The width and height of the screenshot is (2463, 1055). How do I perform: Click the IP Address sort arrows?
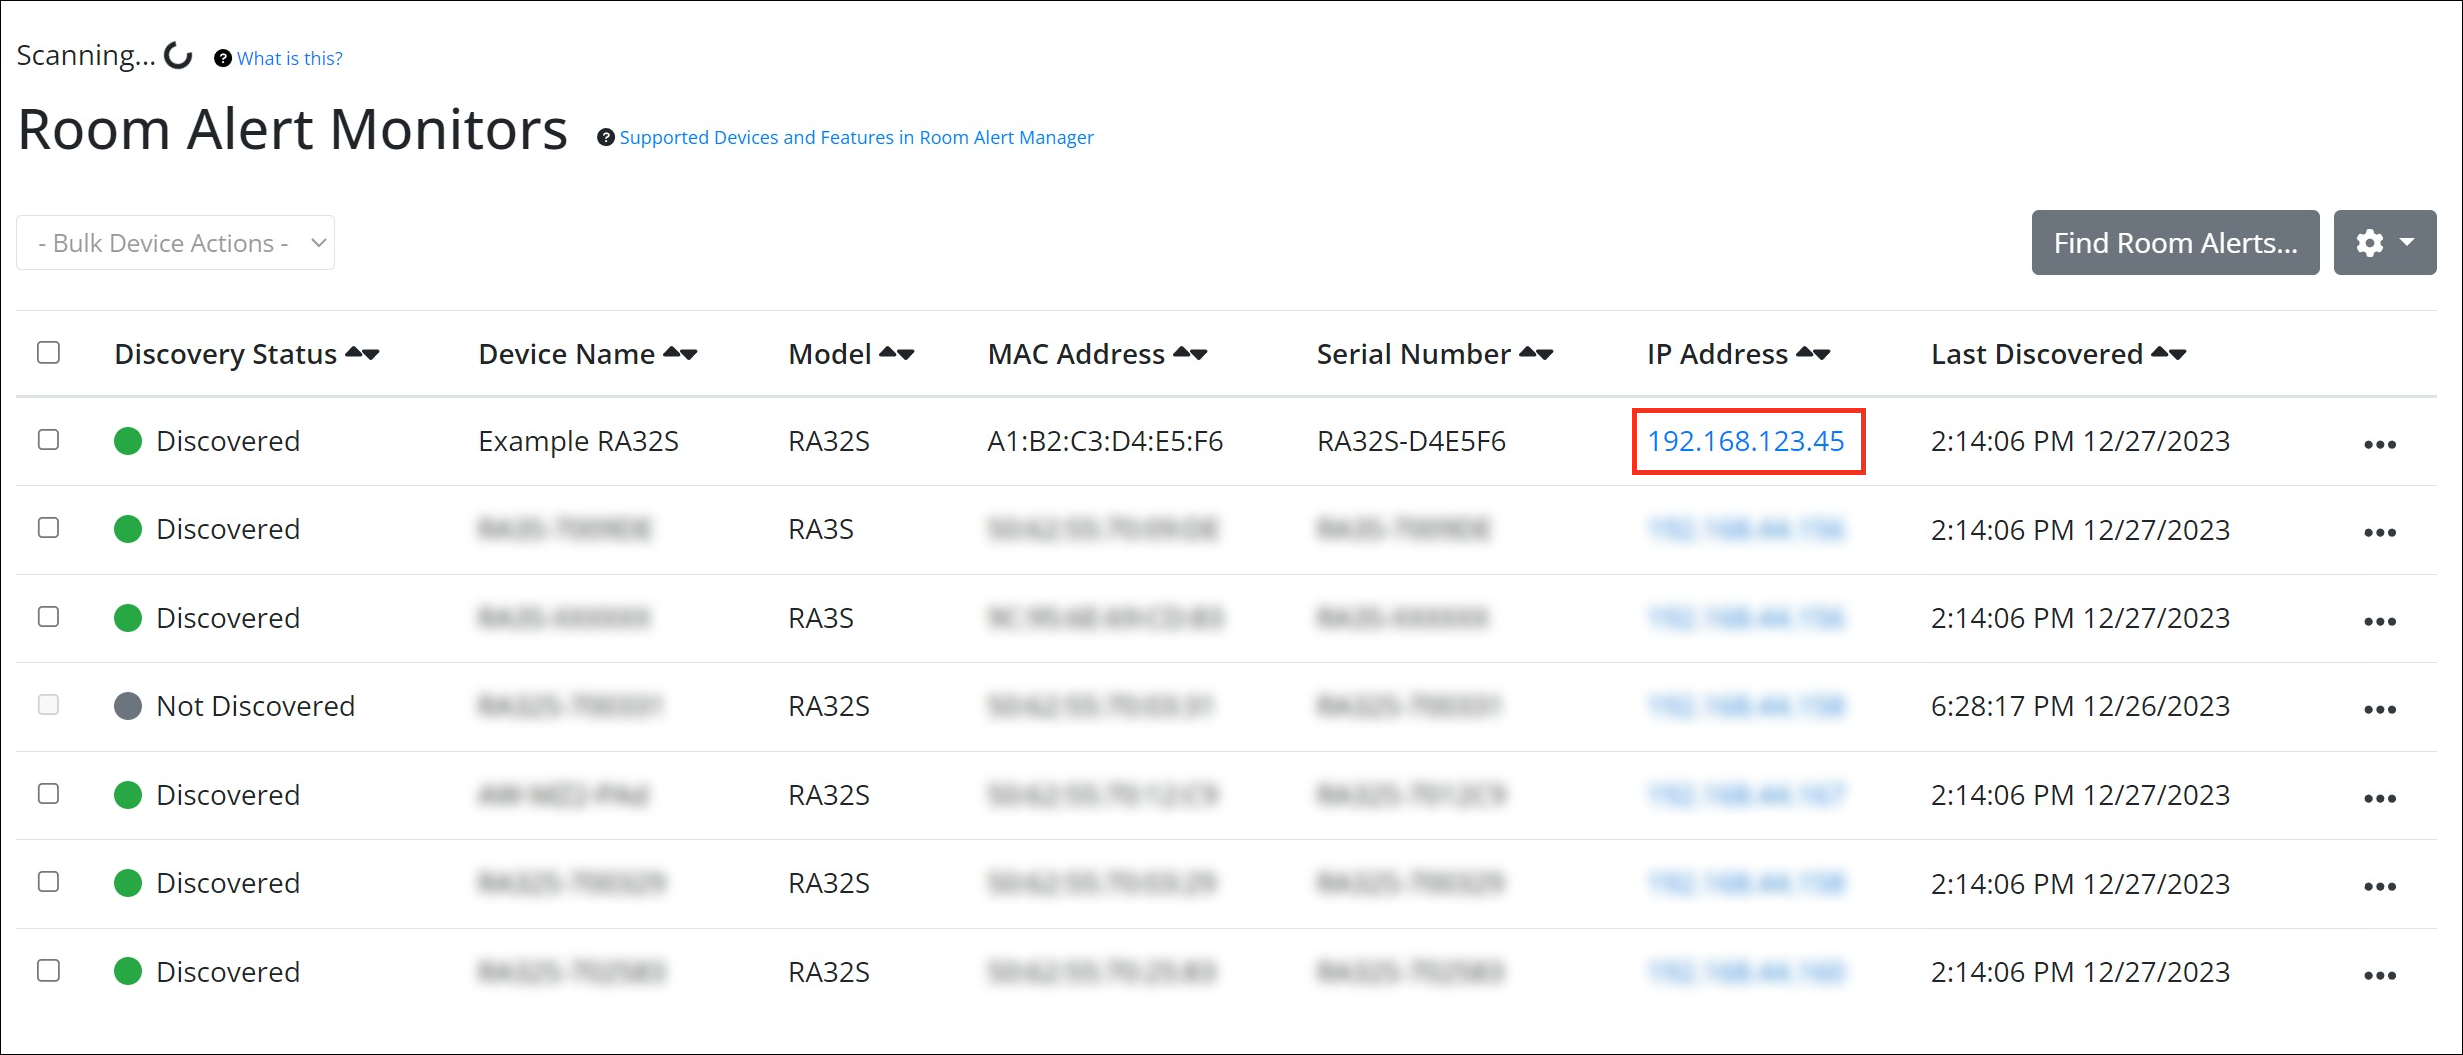(1813, 354)
